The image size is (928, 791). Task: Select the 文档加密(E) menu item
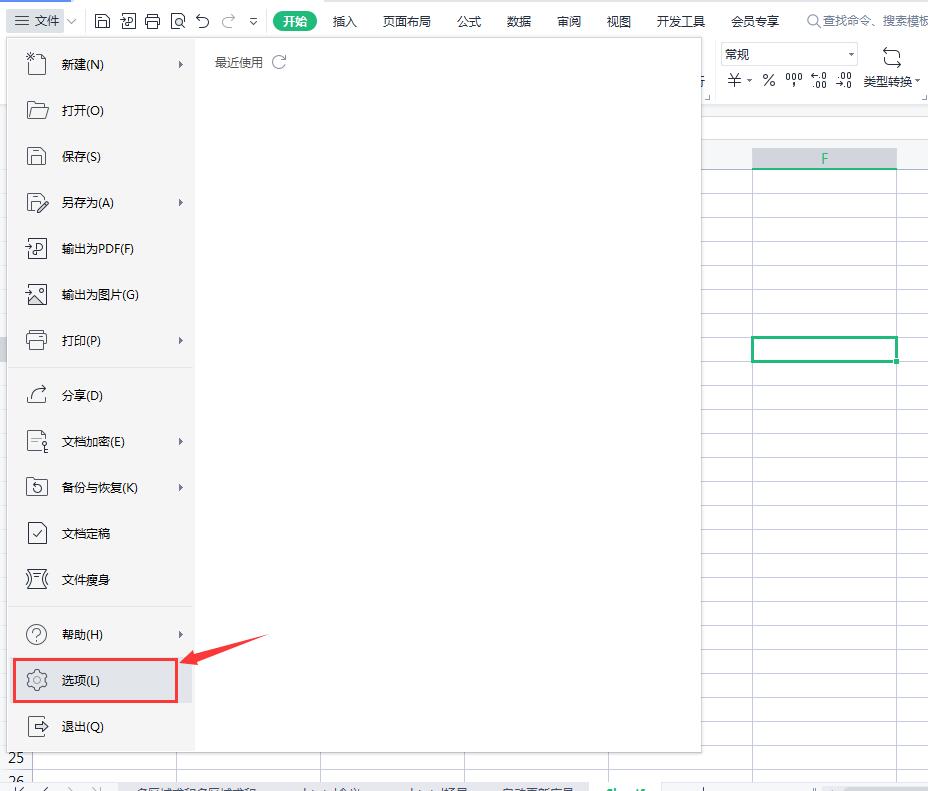point(100,442)
